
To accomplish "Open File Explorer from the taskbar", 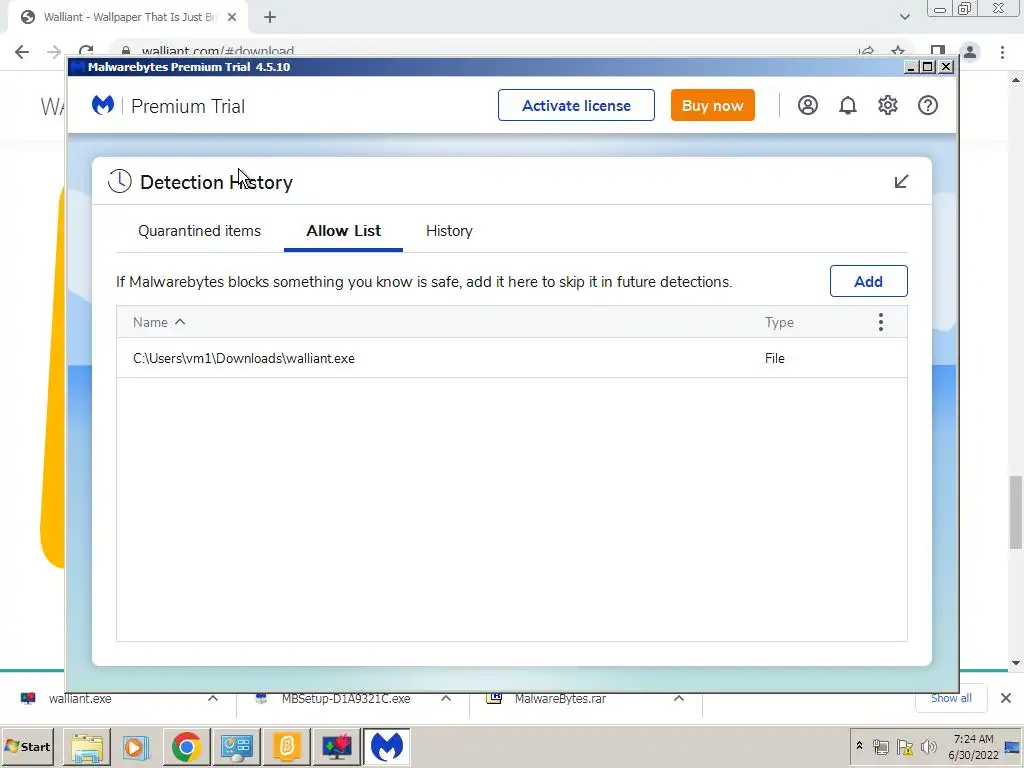I will (87, 746).
